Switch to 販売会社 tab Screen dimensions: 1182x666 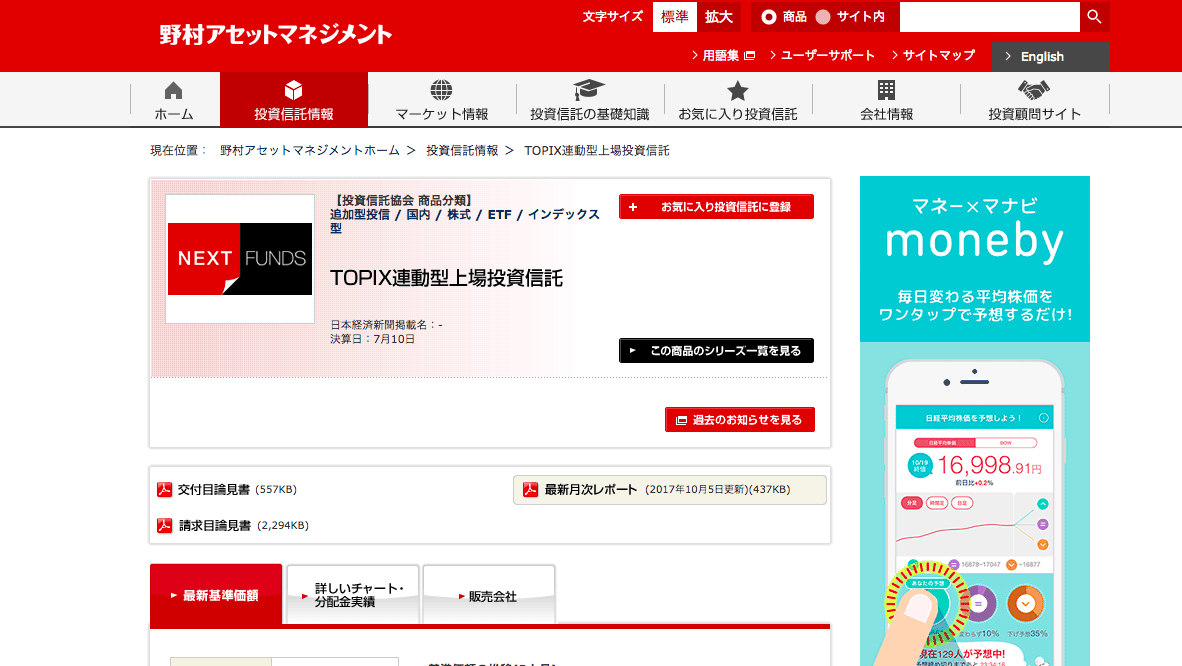[489, 596]
